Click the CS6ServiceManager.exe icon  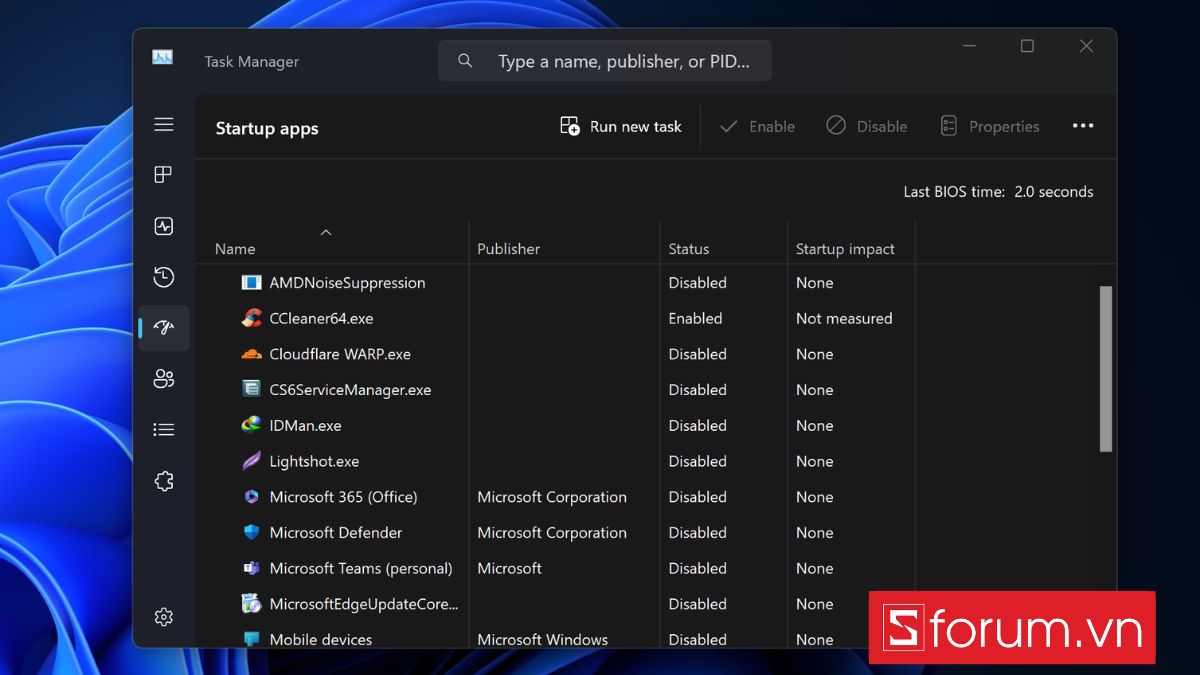coord(252,390)
